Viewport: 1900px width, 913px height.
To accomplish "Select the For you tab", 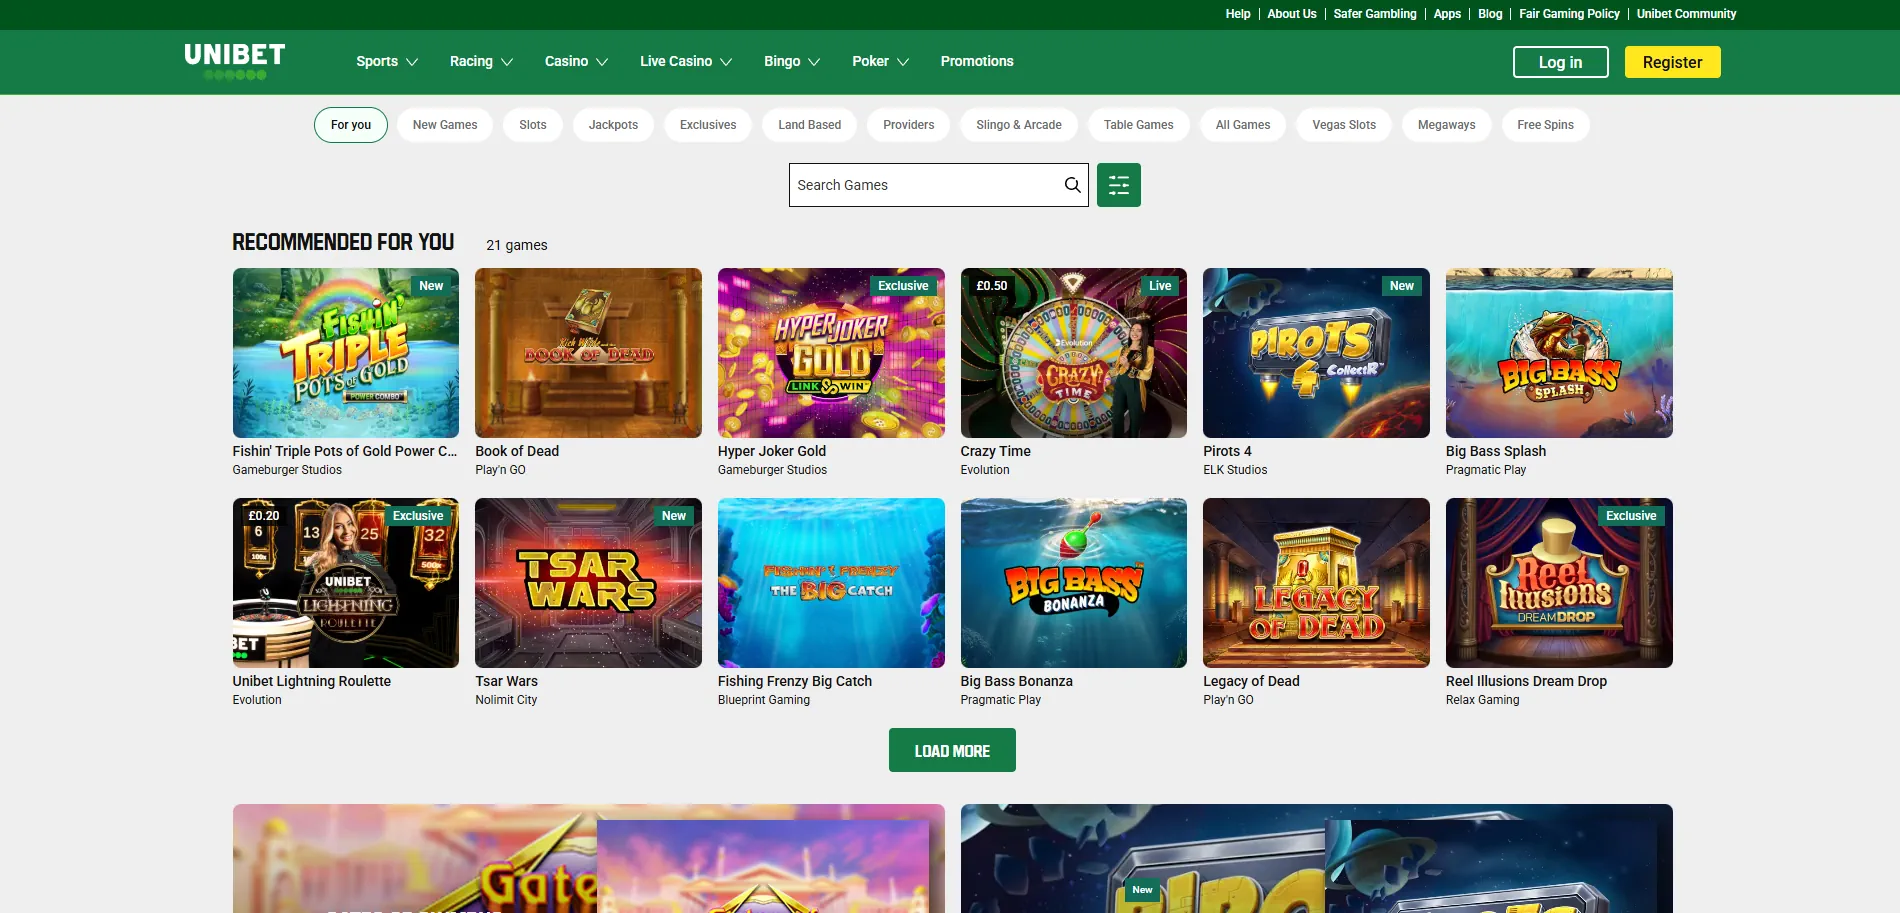I will (351, 125).
